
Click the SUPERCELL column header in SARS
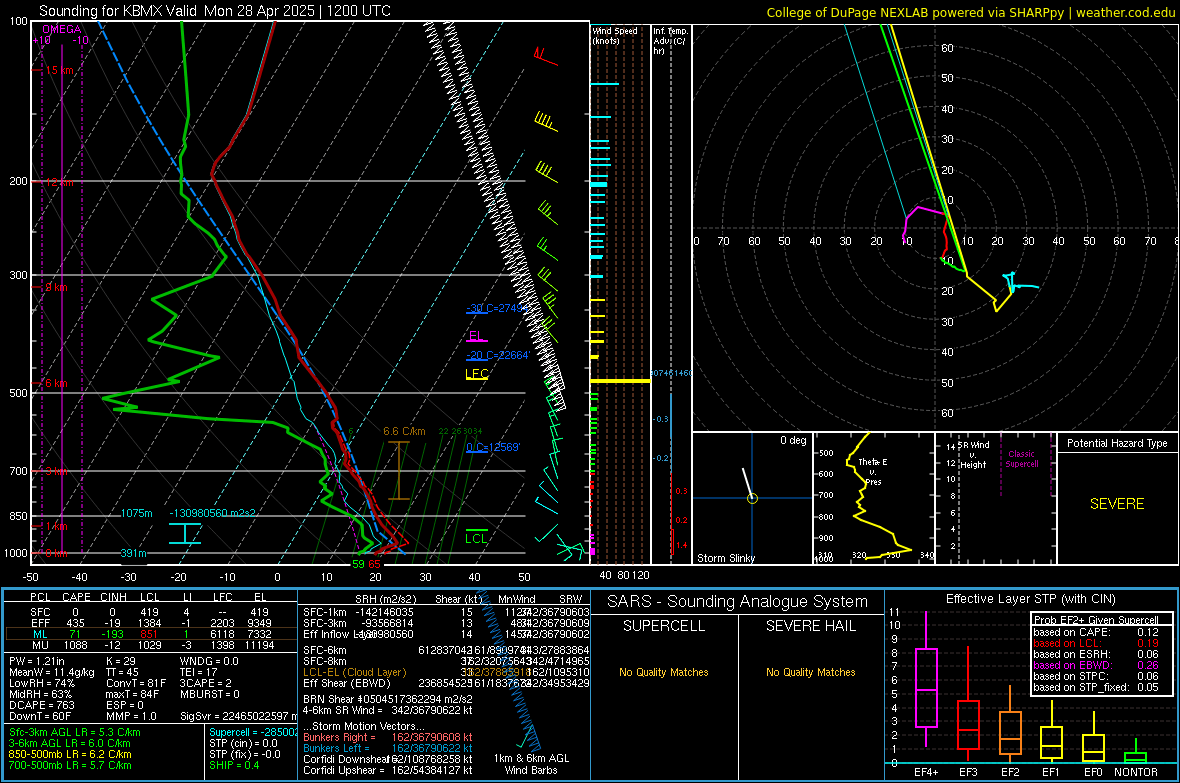664,626
